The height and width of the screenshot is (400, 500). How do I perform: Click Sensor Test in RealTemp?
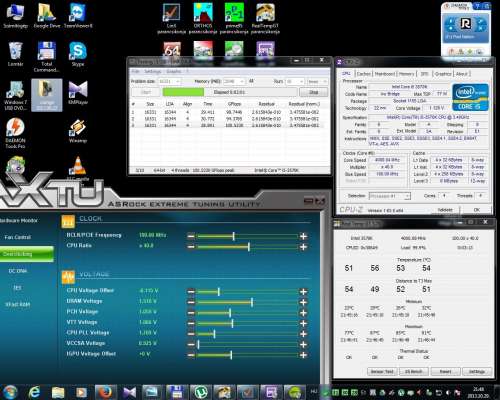(382, 371)
